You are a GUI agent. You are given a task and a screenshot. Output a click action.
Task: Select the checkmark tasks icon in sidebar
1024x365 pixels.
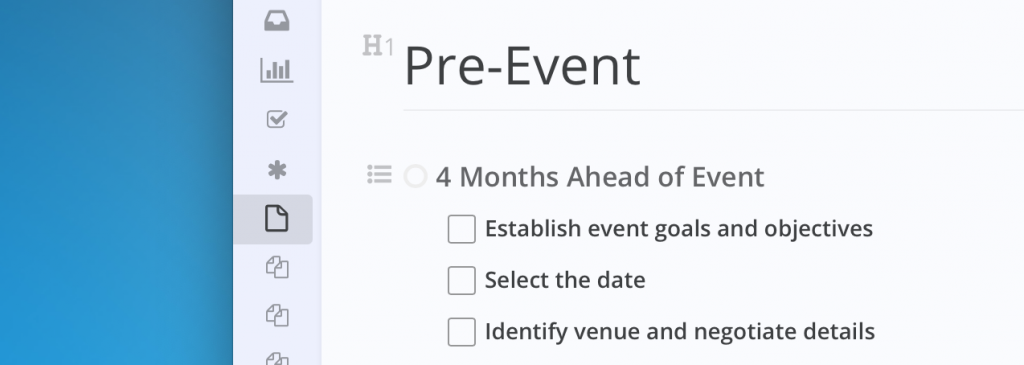tap(277, 119)
